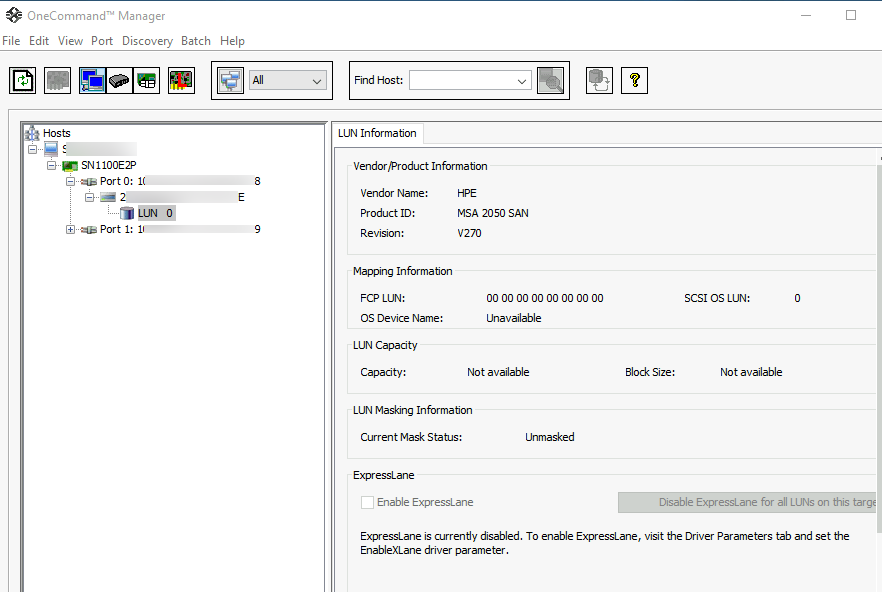Click the V270 revision value
882x592 pixels.
coord(469,234)
